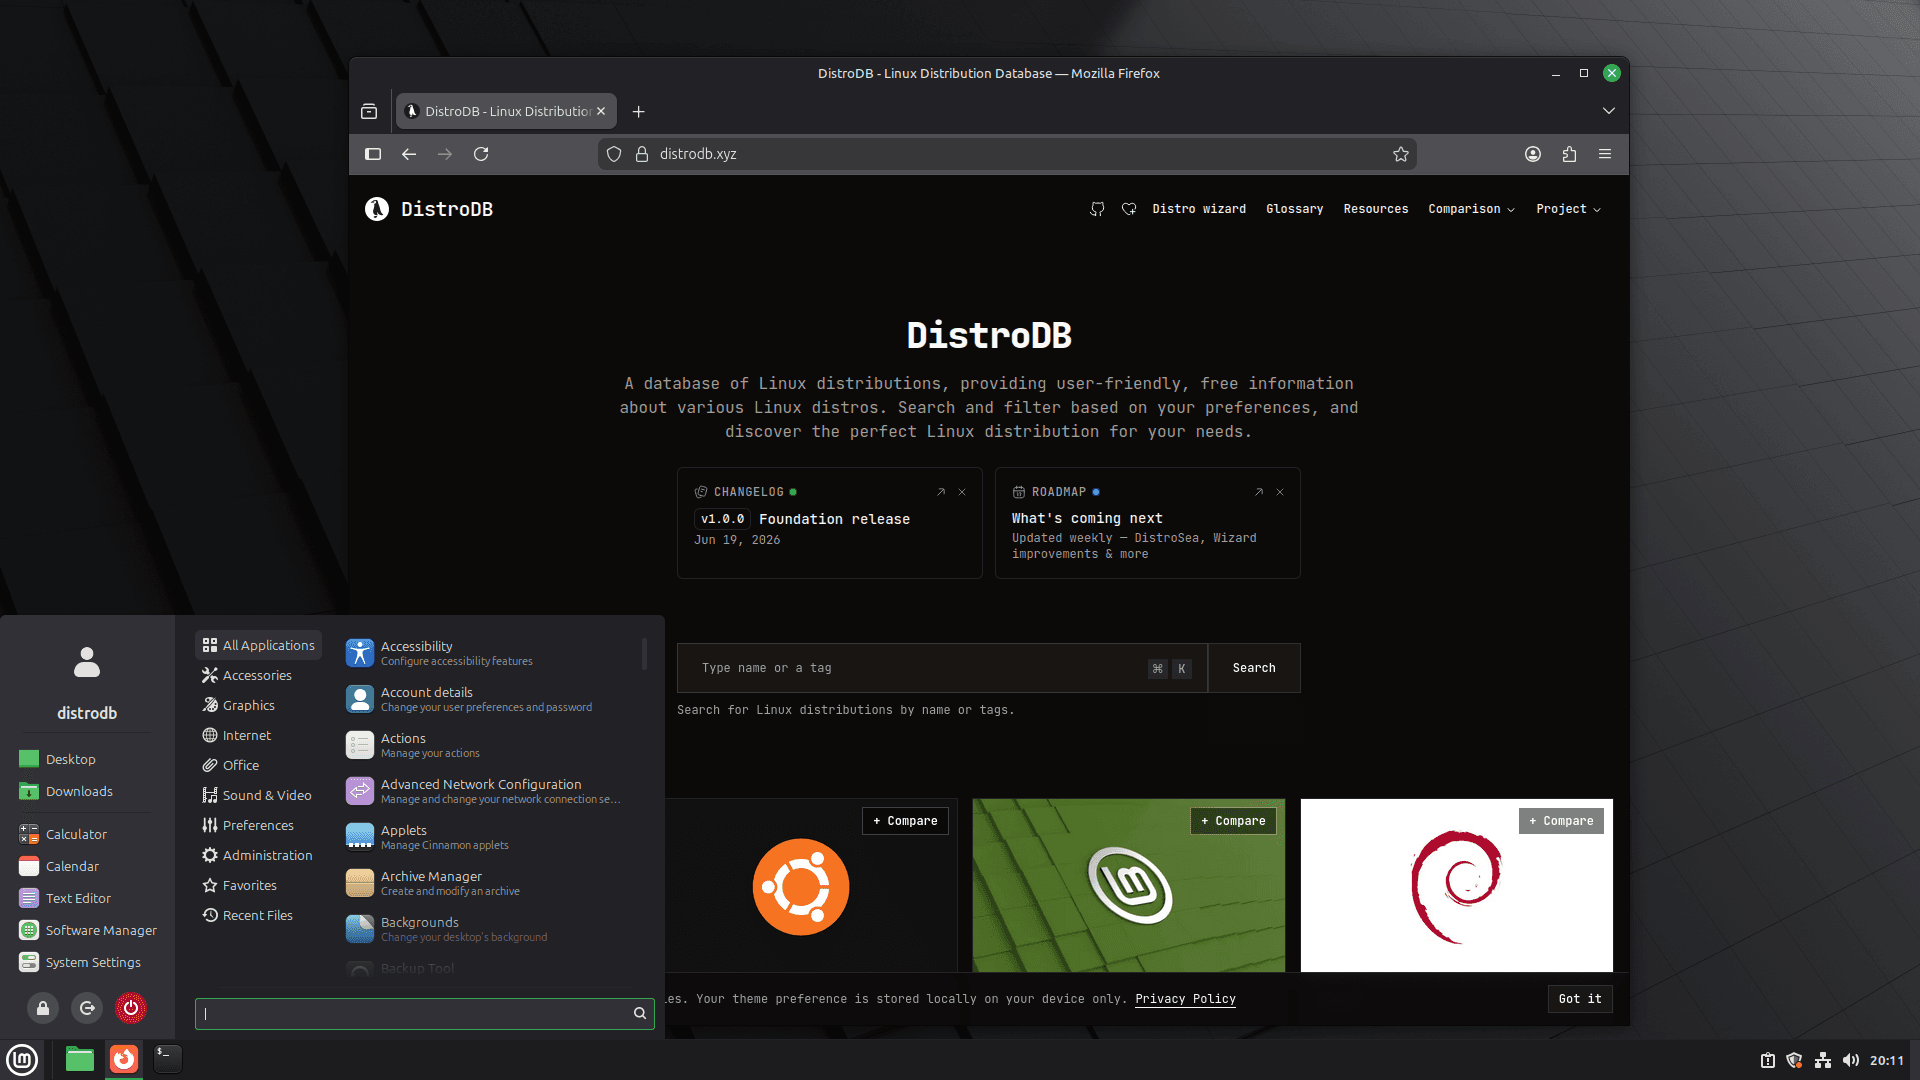Viewport: 1920px width, 1080px height.
Task: Open Firefox list all tabs chevron
Action: tap(1609, 111)
